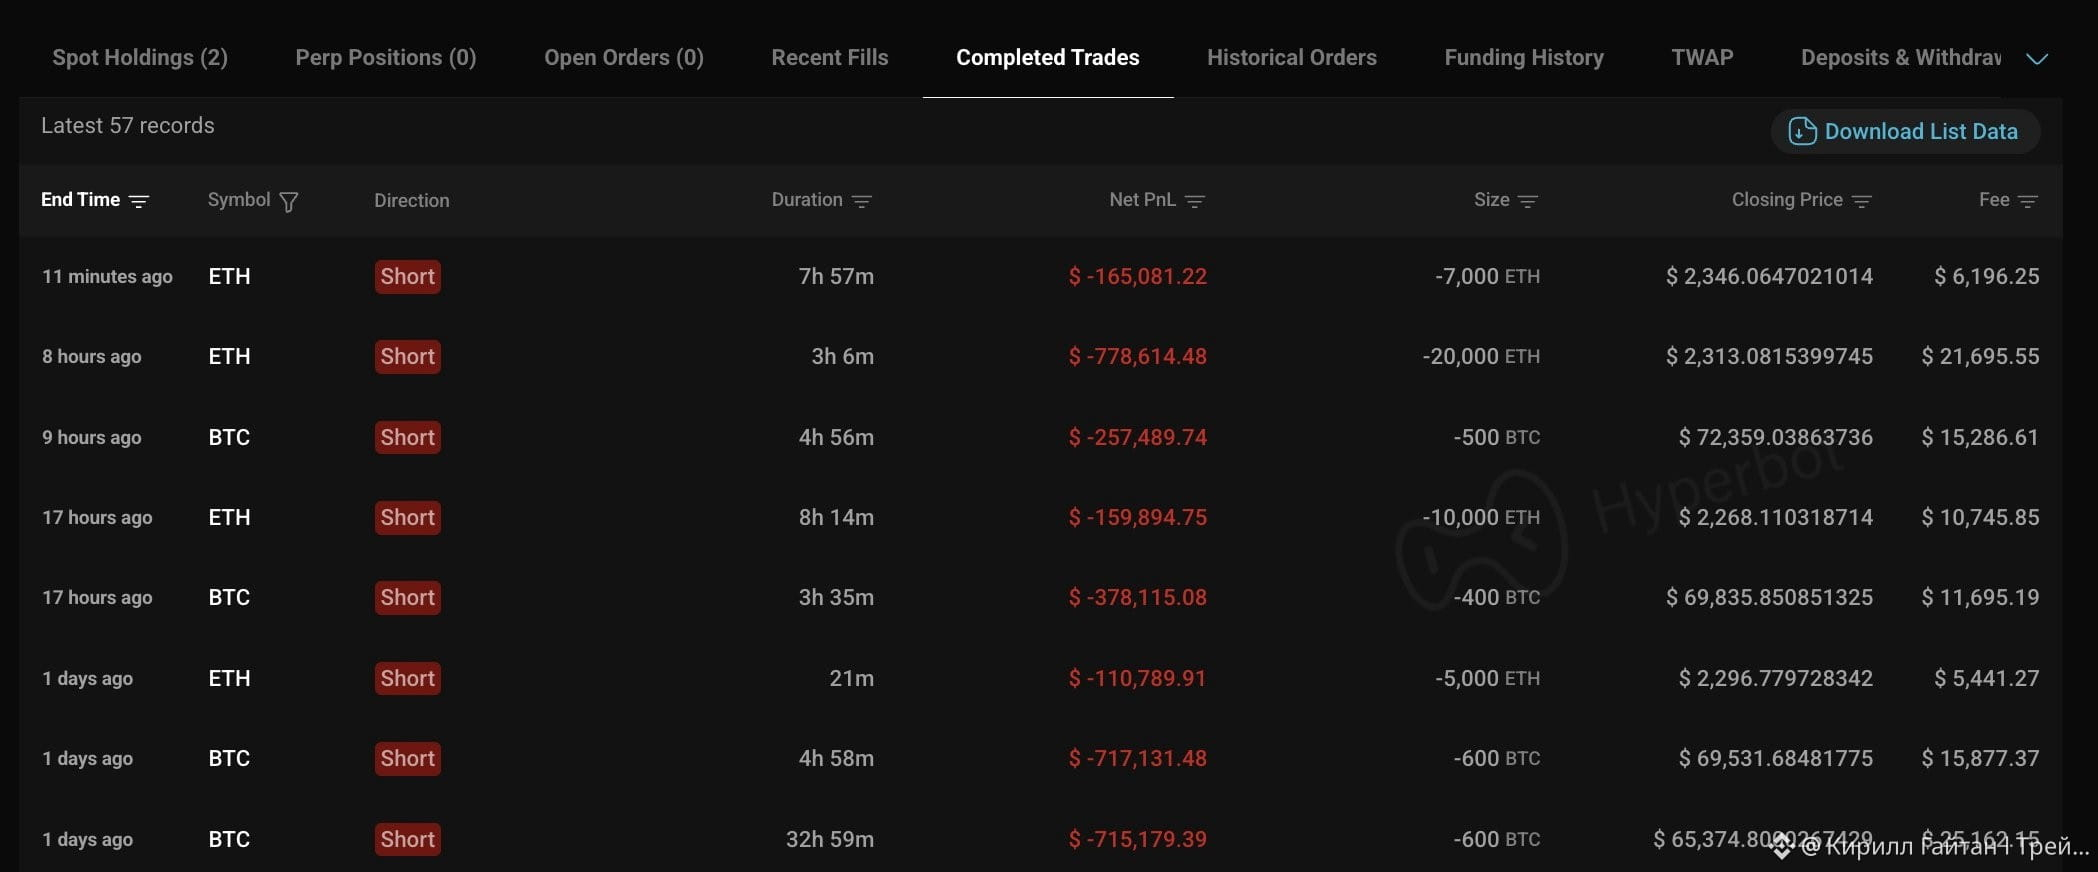
Task: Open the Symbol filter funnel icon
Action: coord(289,202)
